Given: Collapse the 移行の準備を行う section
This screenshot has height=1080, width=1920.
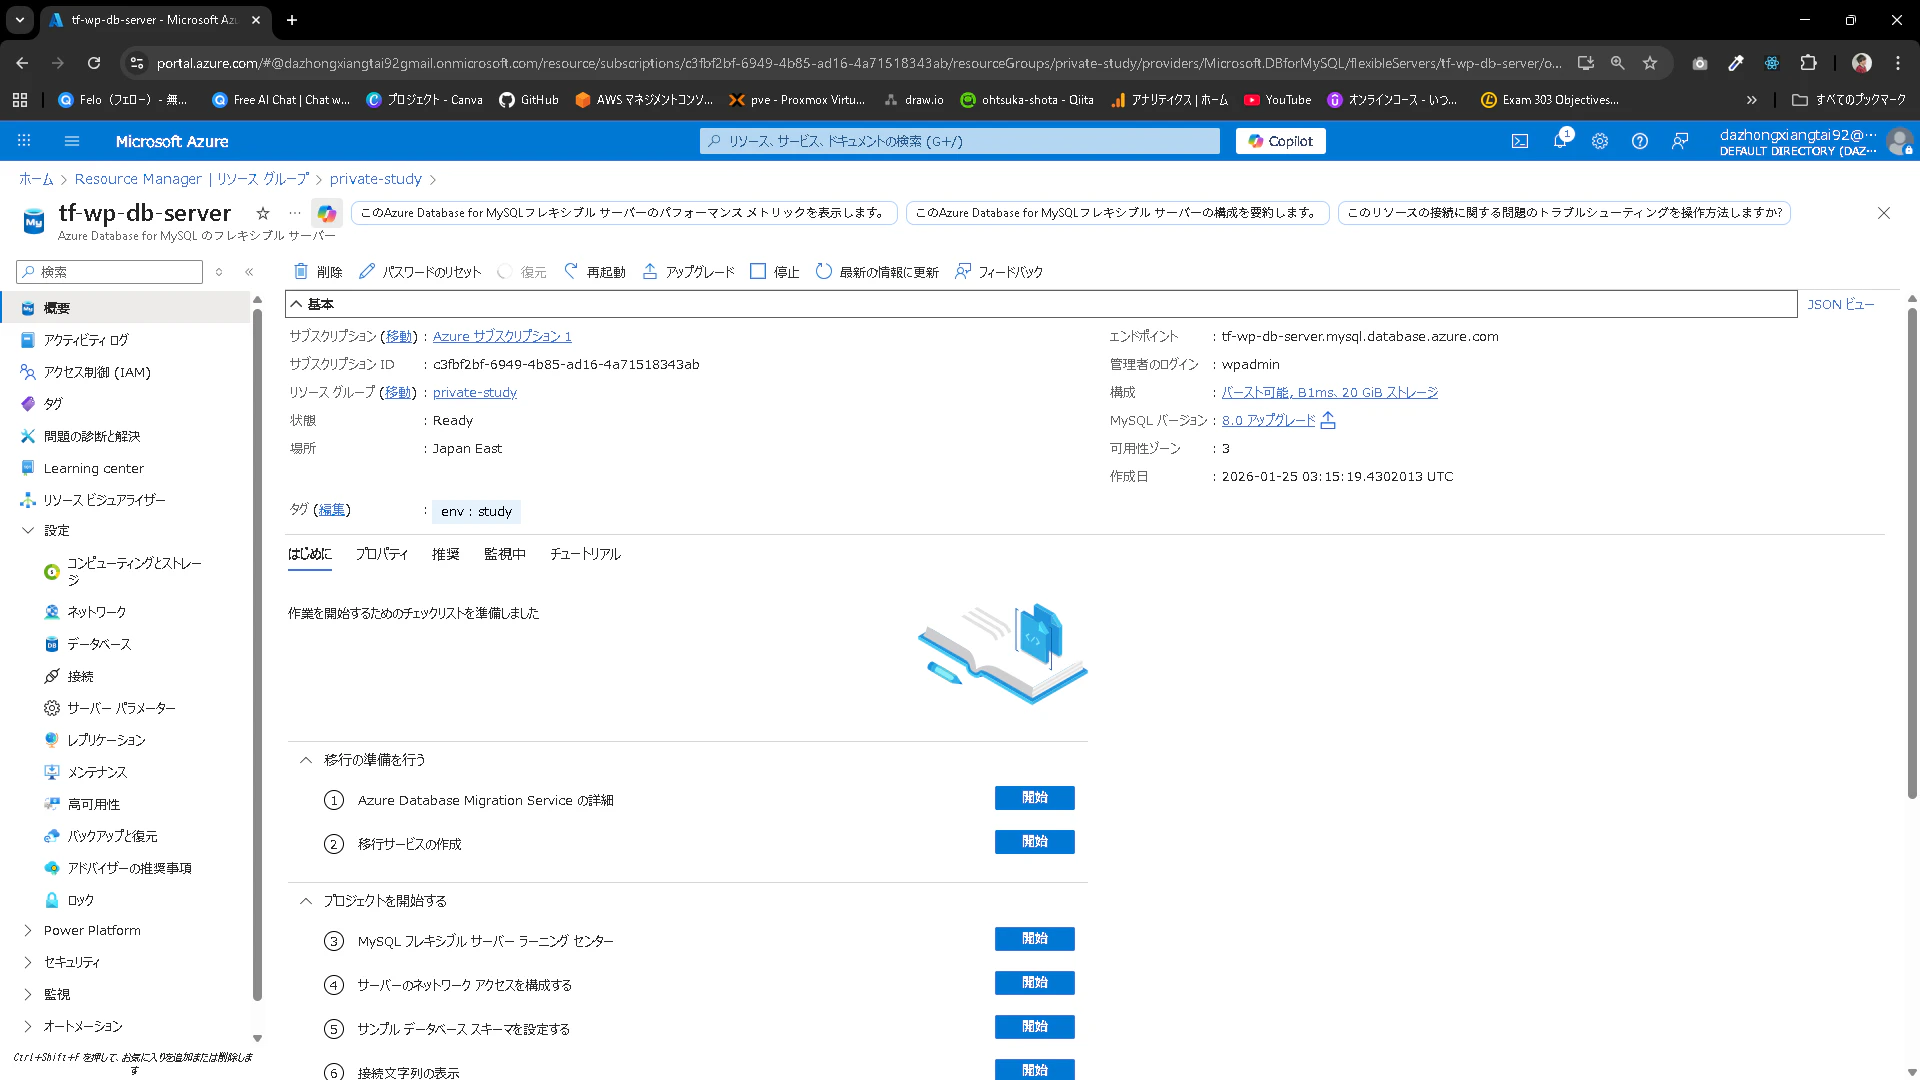Looking at the screenshot, I should [306, 760].
